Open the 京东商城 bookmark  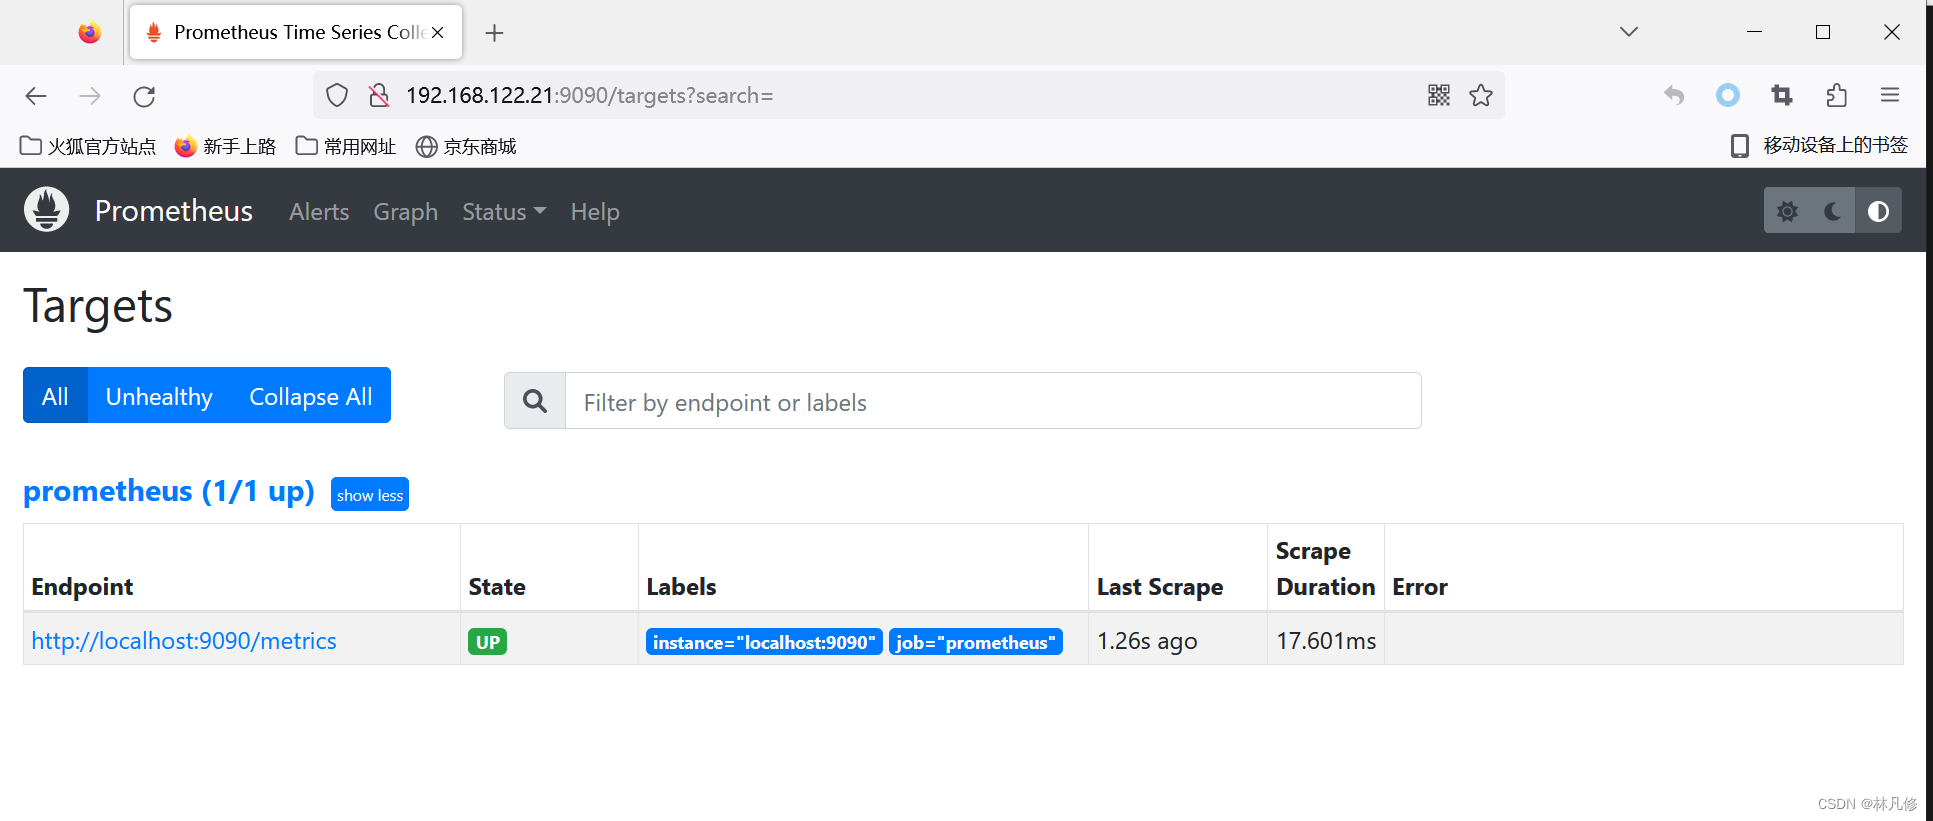466,146
